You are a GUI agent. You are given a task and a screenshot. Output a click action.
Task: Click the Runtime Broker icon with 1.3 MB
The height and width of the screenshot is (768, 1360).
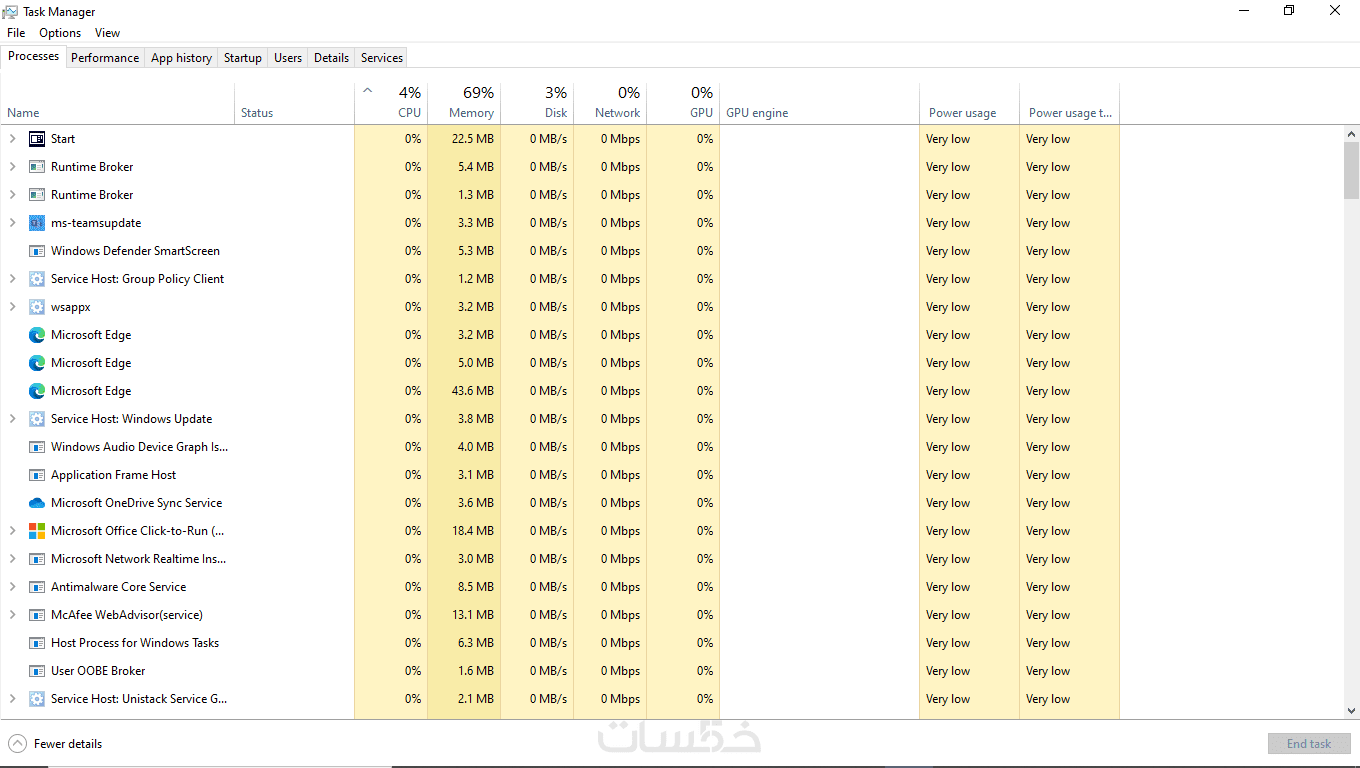[37, 195]
